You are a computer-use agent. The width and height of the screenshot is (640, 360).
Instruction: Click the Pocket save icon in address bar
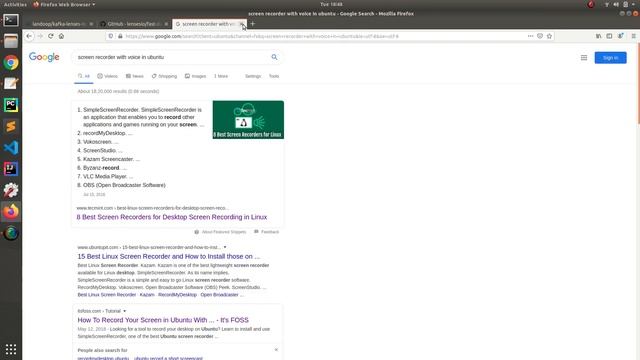540,36
